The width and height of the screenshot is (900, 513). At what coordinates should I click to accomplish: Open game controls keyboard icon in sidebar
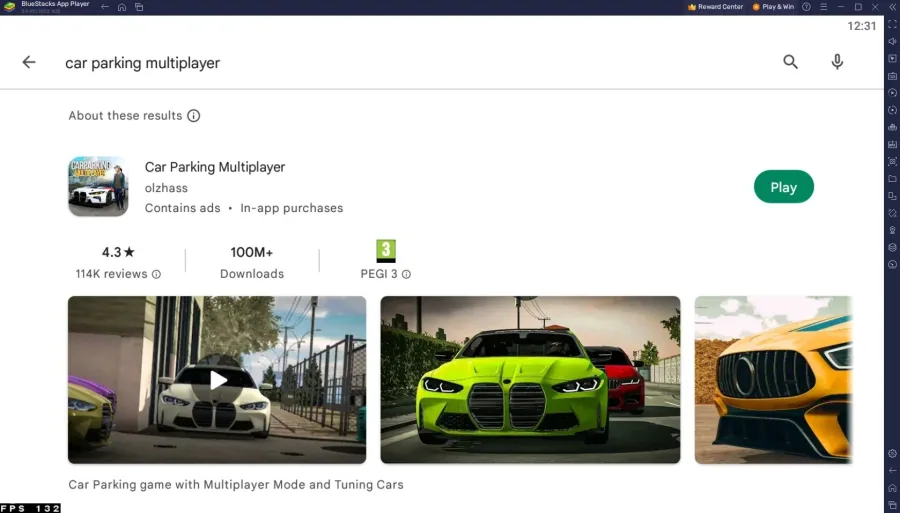(892, 76)
